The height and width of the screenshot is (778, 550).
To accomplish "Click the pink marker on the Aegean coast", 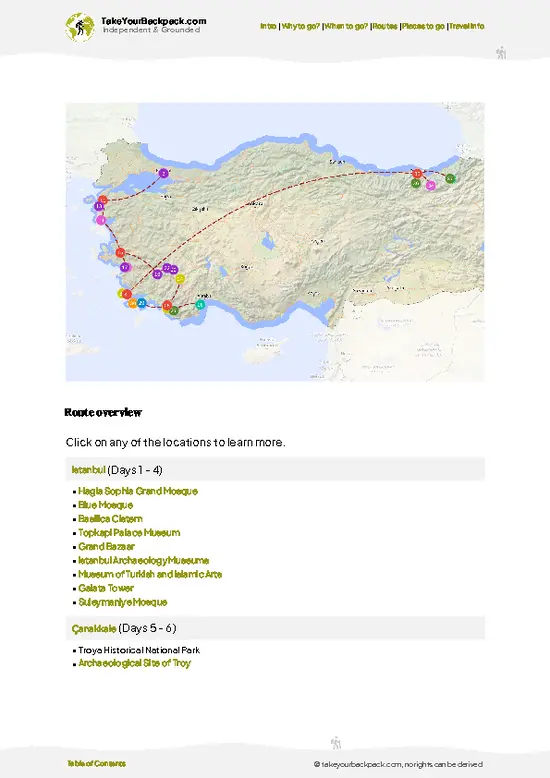I will tap(101, 220).
